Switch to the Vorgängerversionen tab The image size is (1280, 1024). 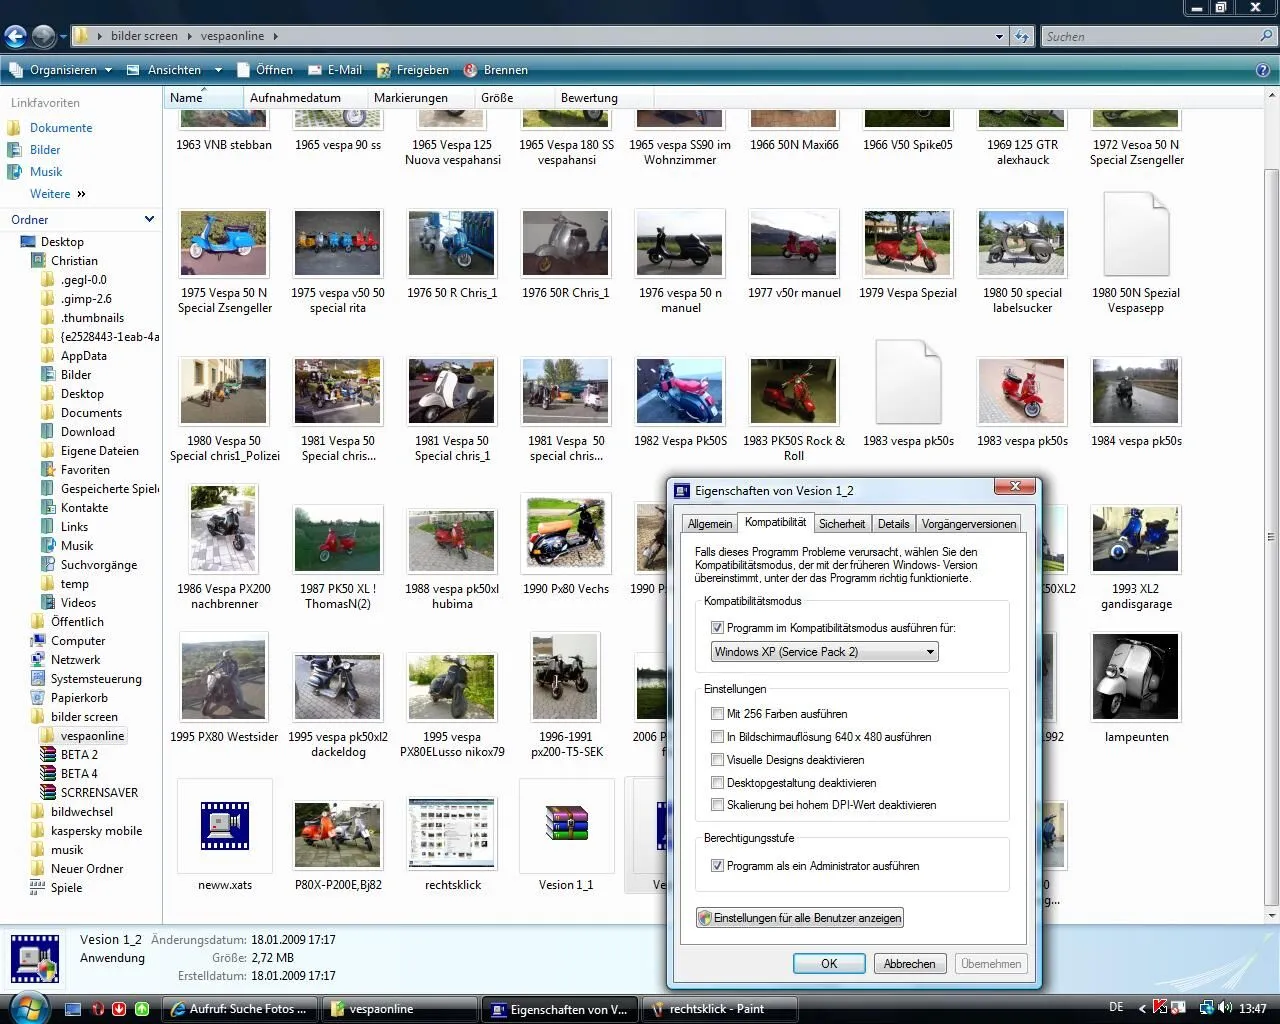[968, 523]
